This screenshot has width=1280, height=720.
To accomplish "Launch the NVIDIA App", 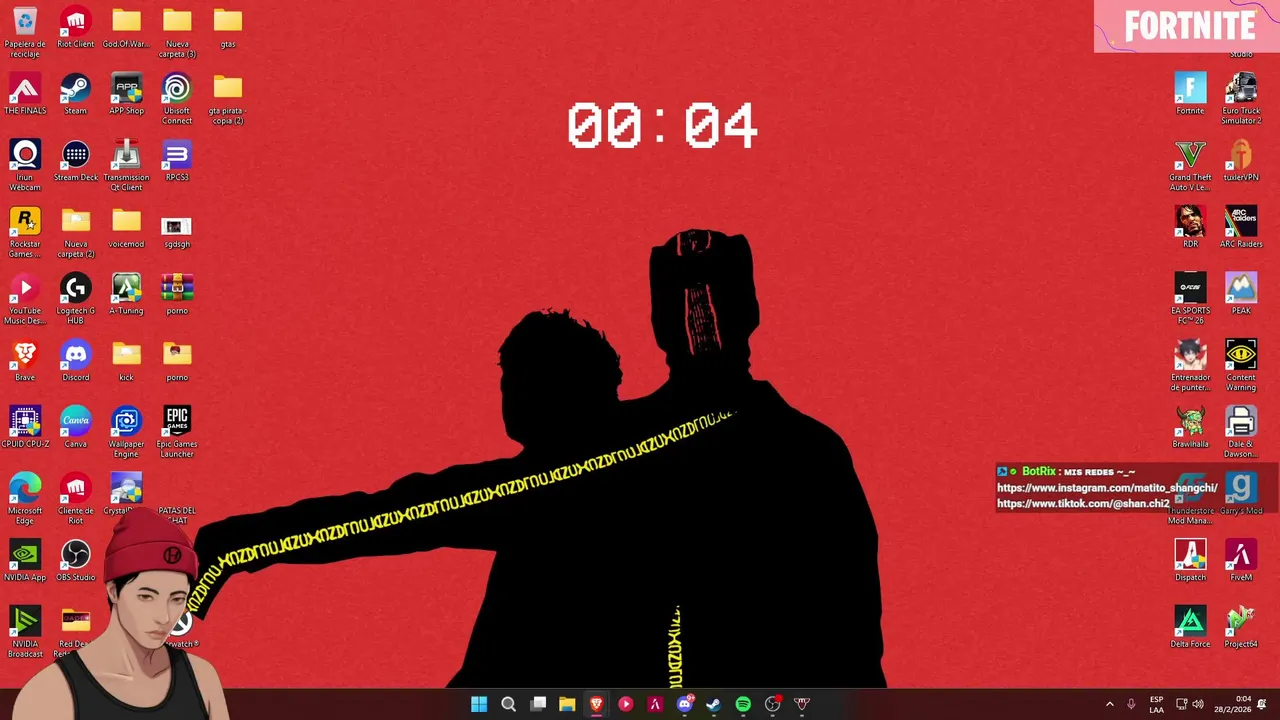I will [x=25, y=561].
